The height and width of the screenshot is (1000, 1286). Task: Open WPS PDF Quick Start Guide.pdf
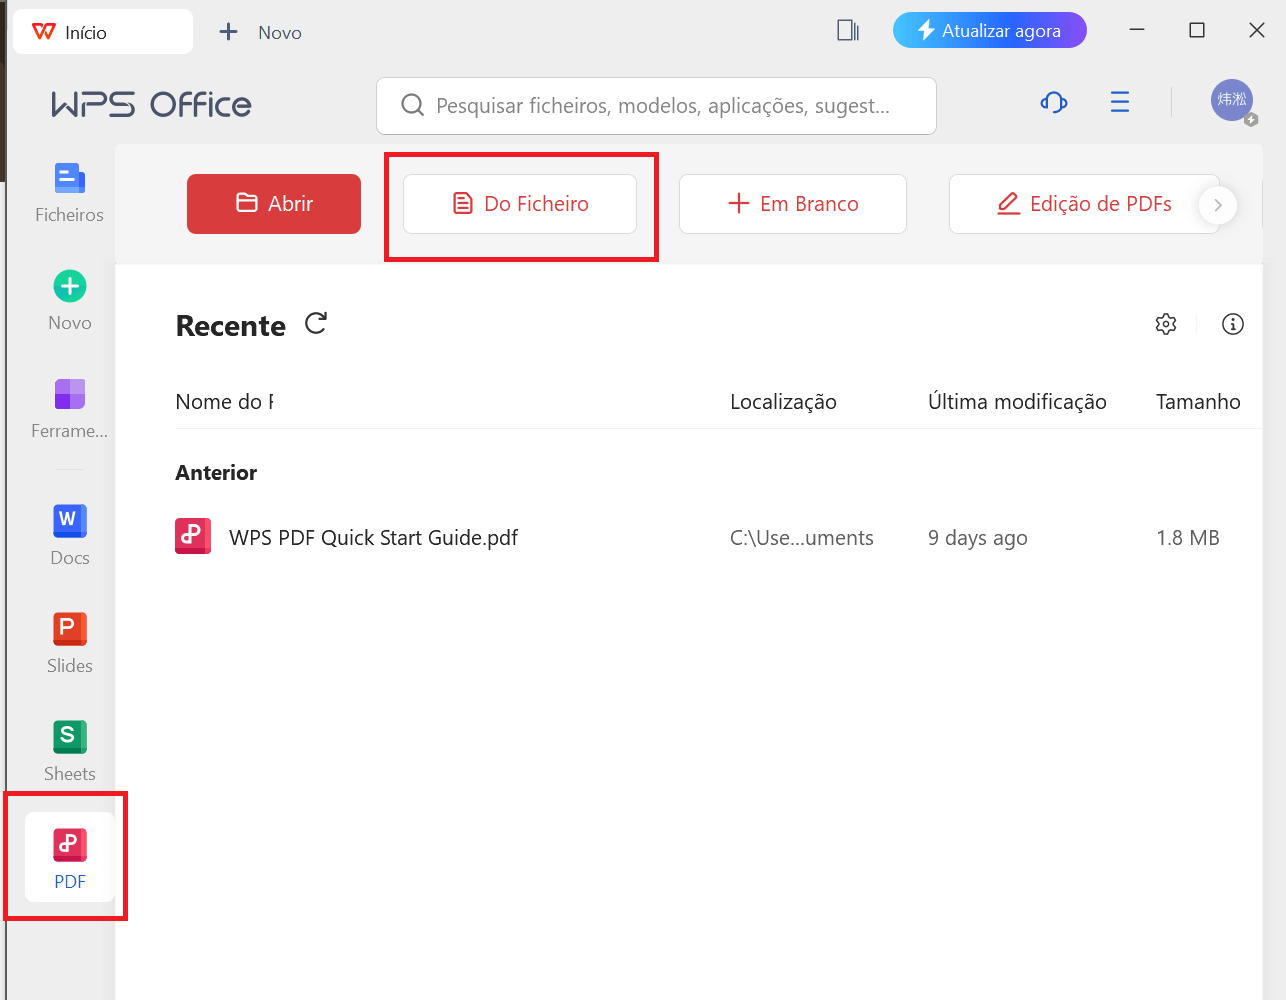(373, 538)
